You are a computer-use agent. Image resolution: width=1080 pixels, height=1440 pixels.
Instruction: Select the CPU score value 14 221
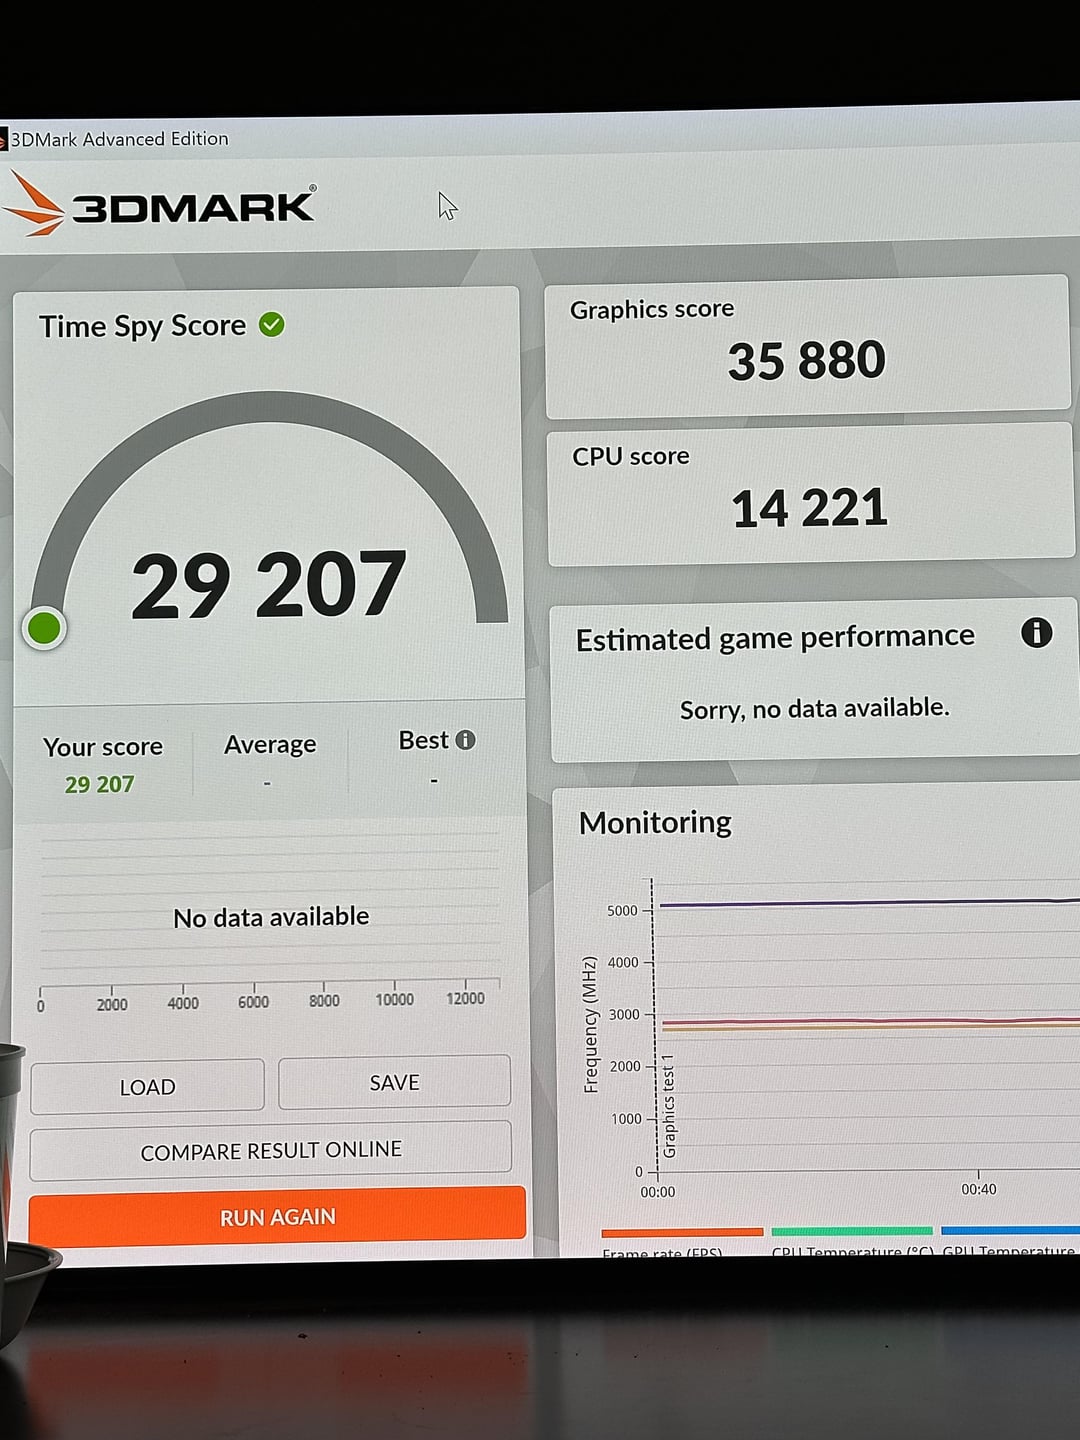(x=809, y=508)
